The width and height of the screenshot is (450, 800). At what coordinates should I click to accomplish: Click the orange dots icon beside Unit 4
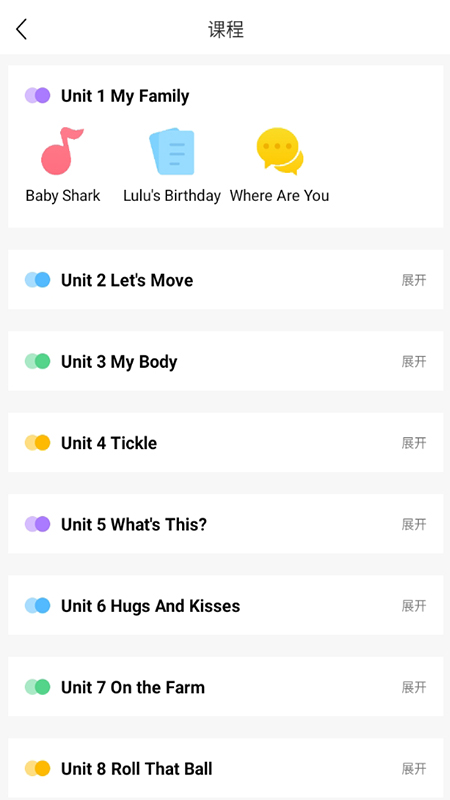[37, 442]
